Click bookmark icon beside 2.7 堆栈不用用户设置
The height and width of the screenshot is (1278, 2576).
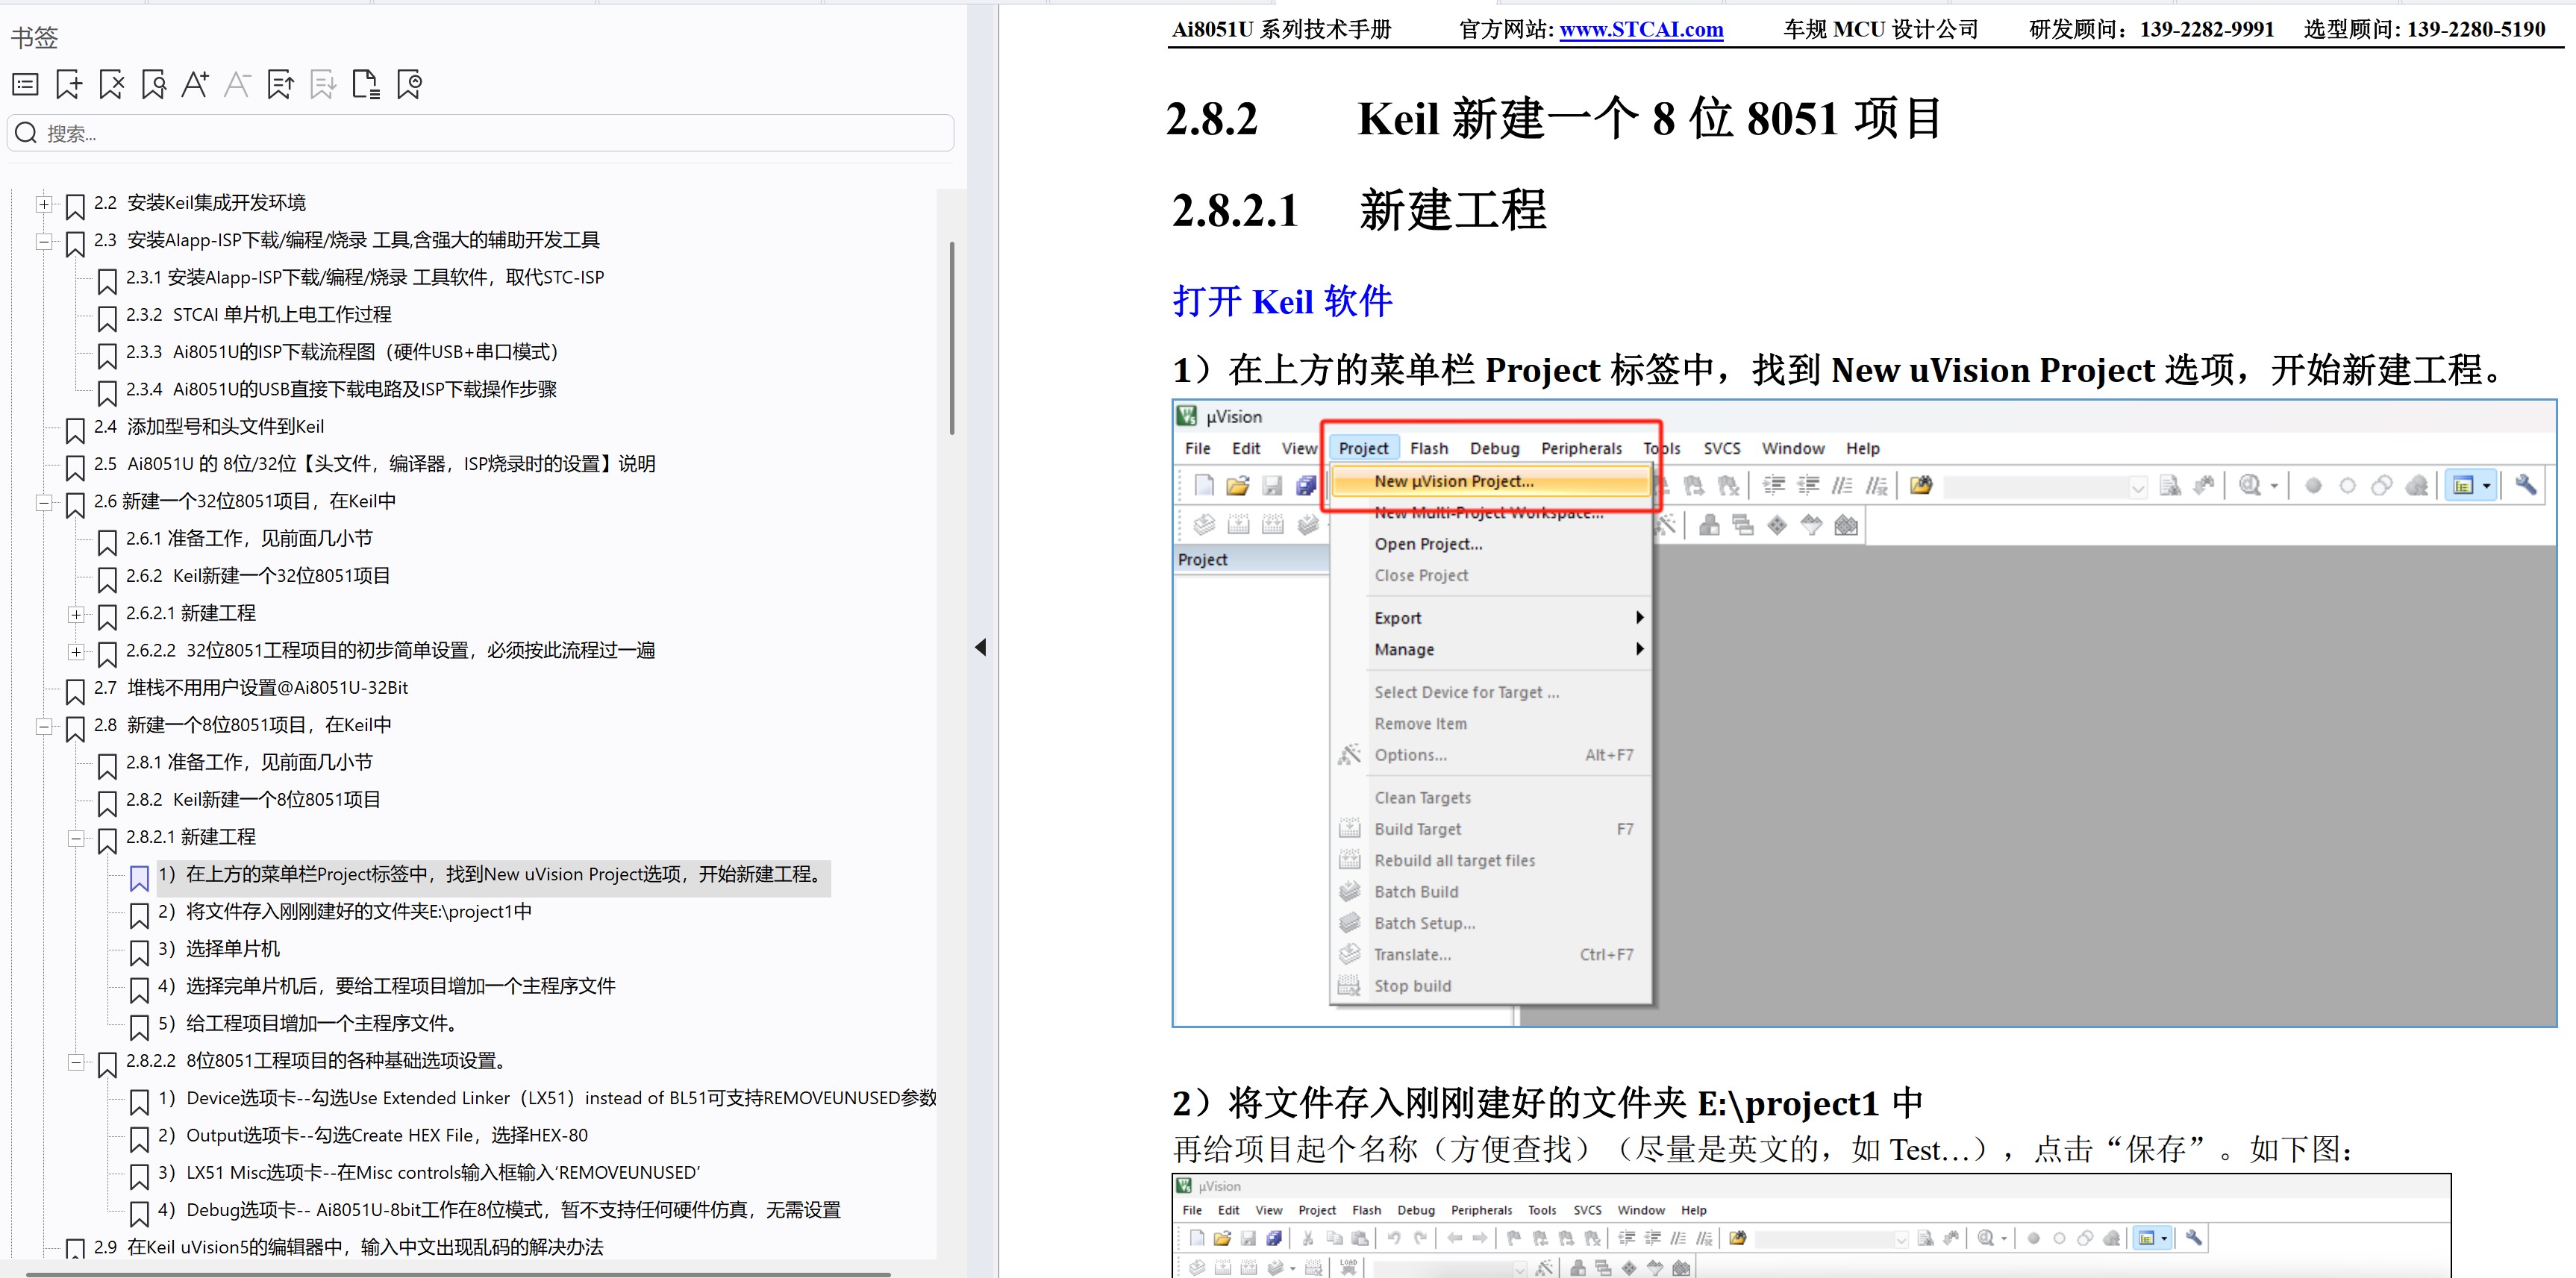(x=75, y=691)
